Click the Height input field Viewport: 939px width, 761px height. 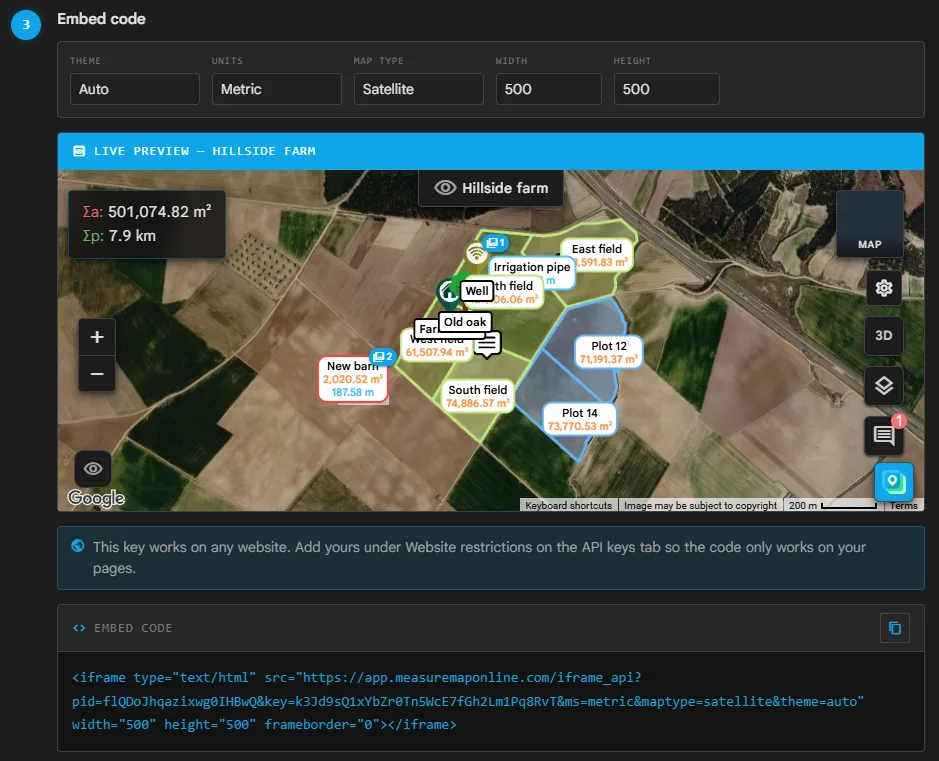tap(667, 89)
